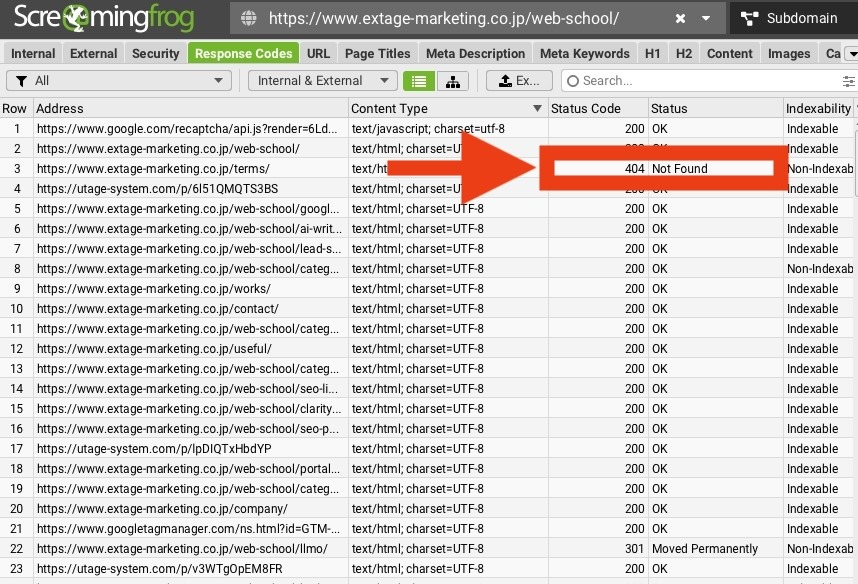Sort by the Indexability column header
Image resolution: width=858 pixels, height=584 pixels.
coord(819,108)
